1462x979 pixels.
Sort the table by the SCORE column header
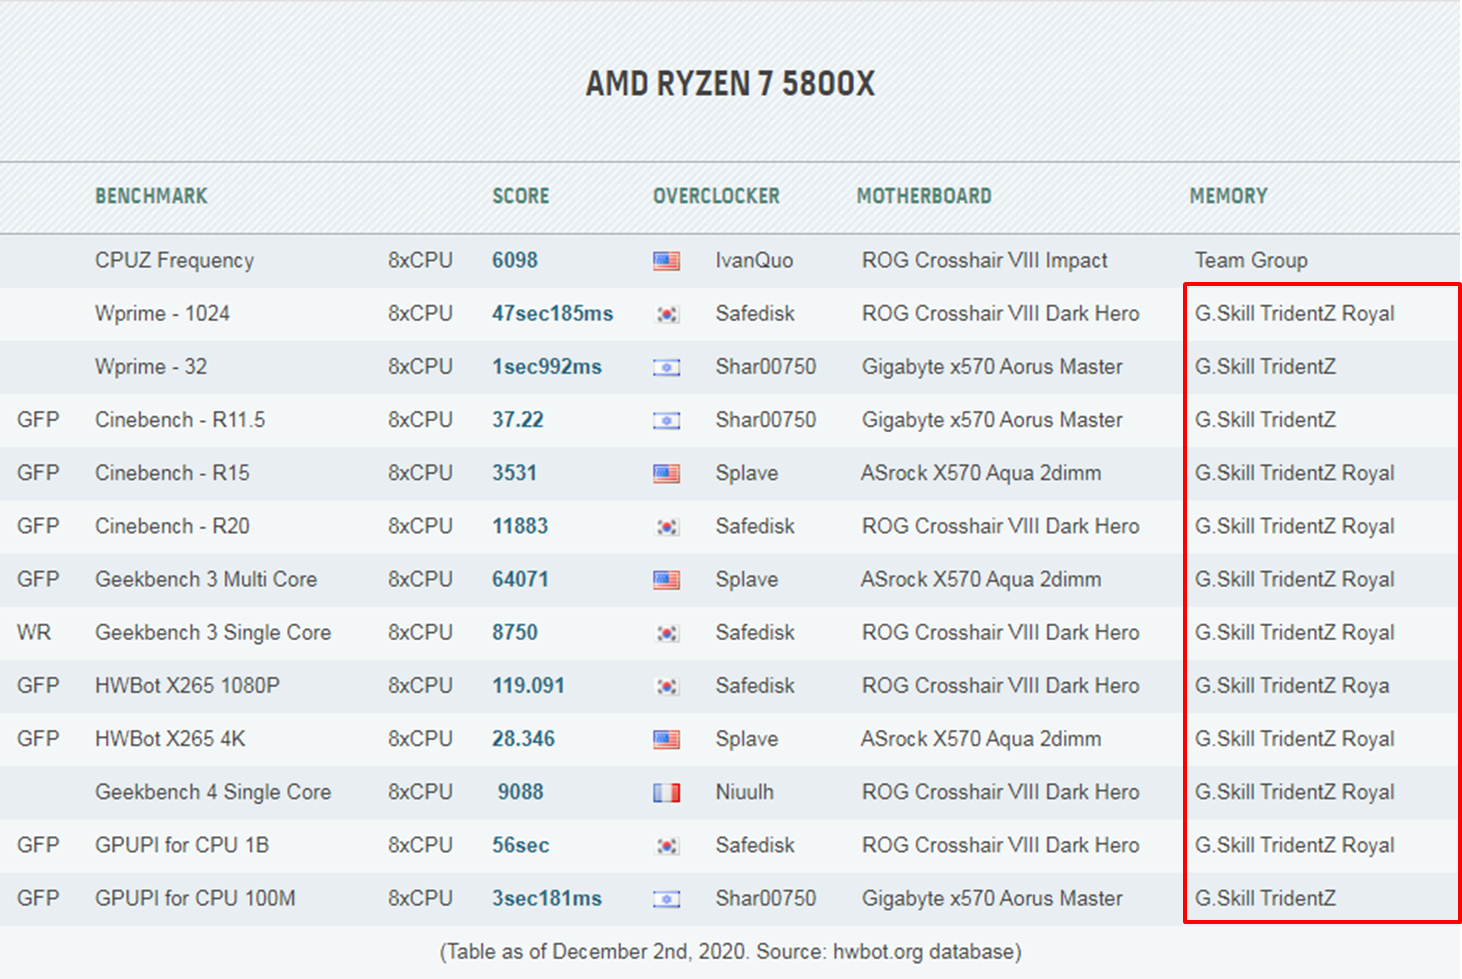click(520, 196)
